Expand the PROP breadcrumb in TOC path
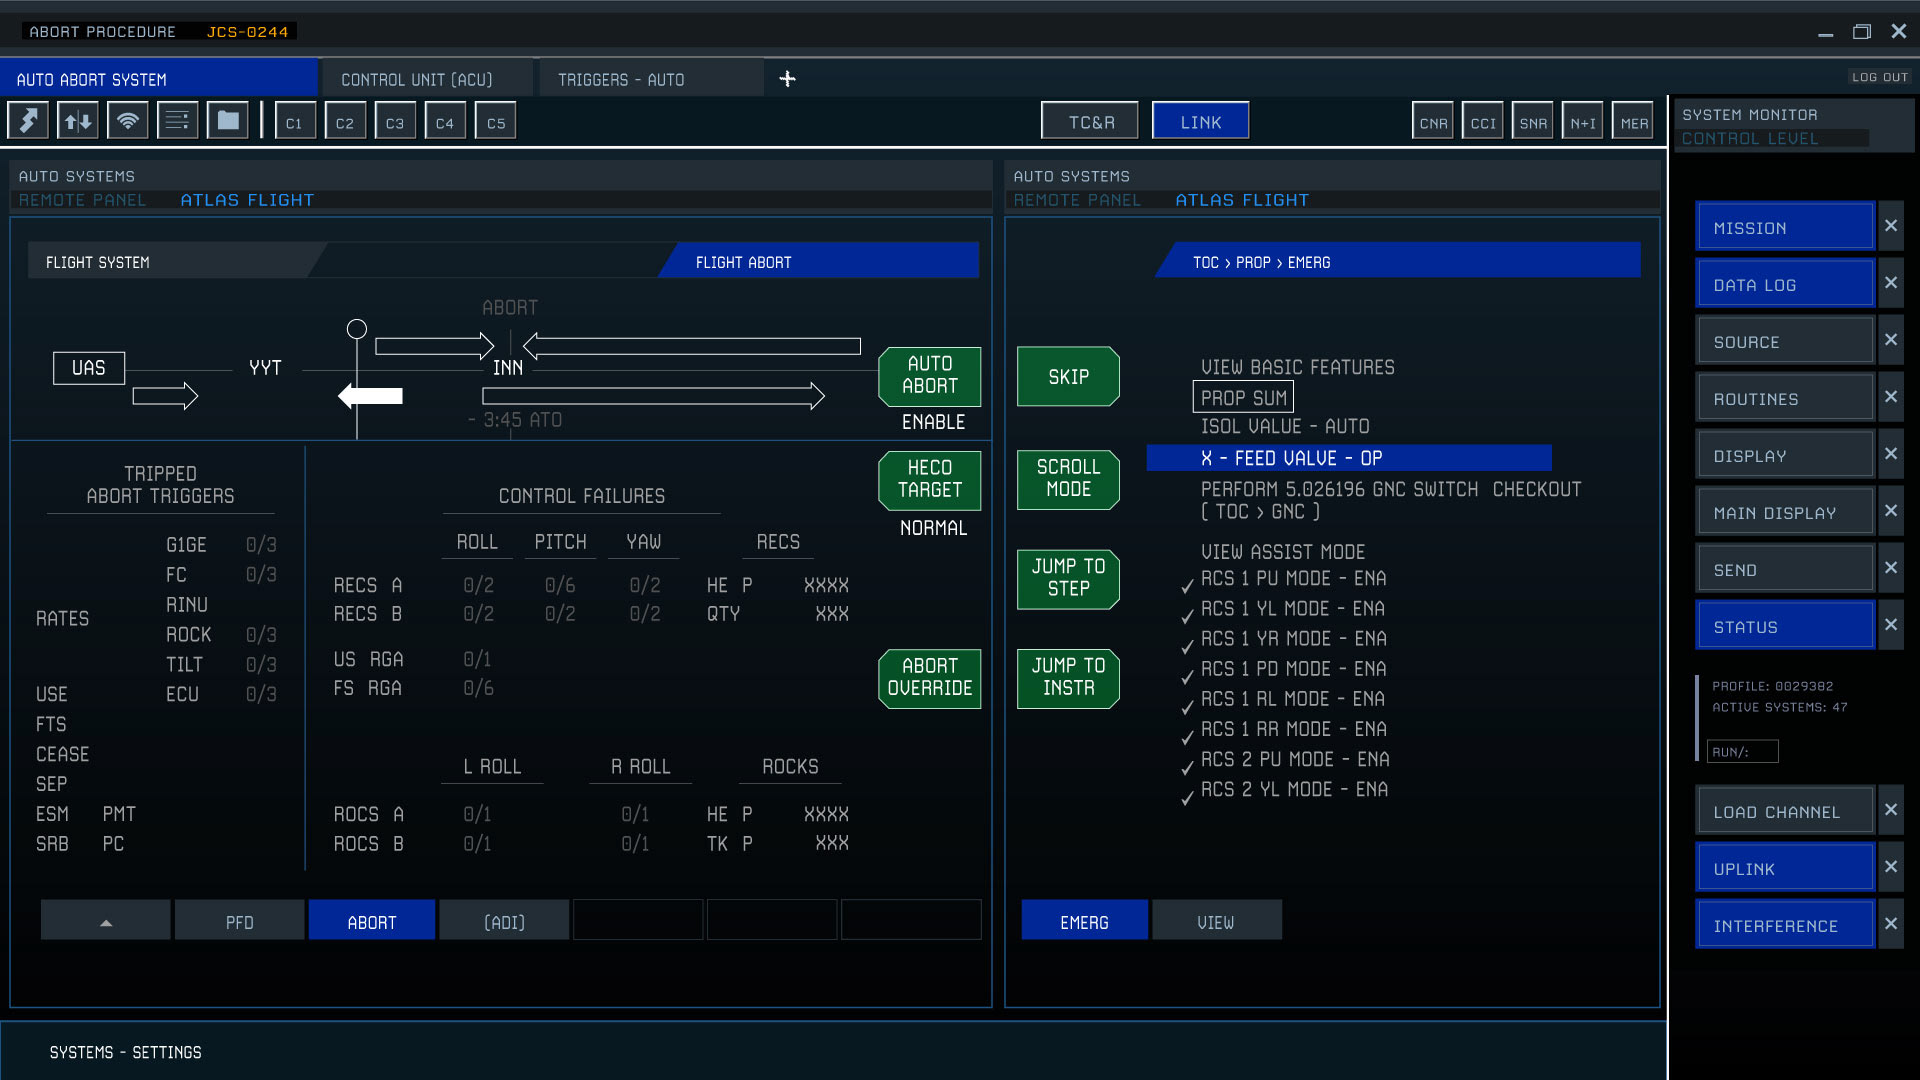The image size is (1920, 1080). (x=1253, y=263)
